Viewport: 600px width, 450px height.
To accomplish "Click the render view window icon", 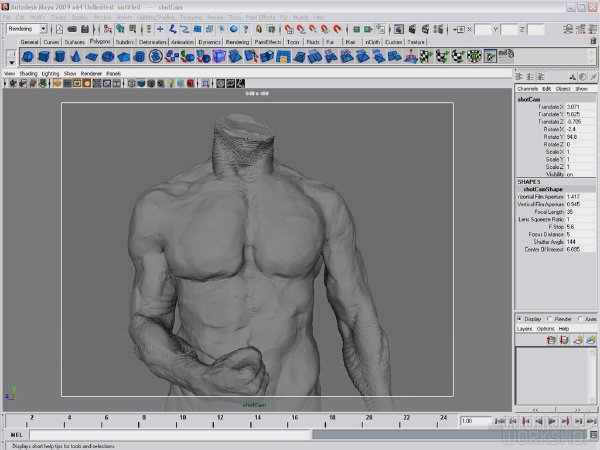I will pos(399,29).
